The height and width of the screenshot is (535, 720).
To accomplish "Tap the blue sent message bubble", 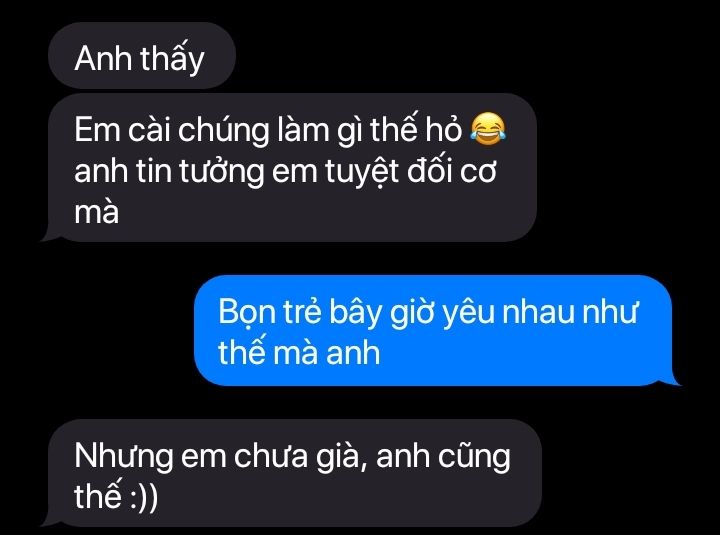I will point(435,331).
